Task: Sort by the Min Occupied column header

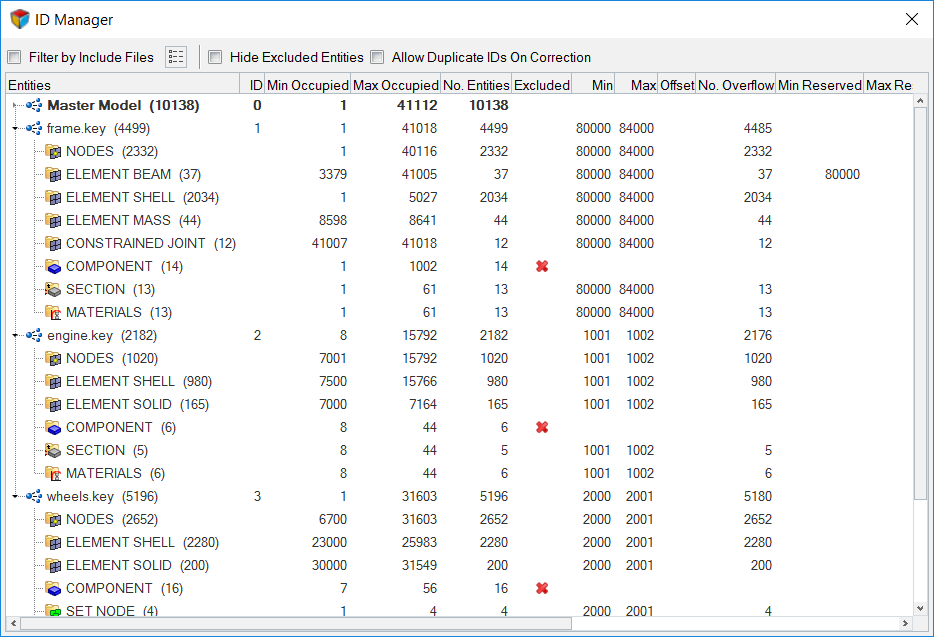Action: [x=307, y=85]
